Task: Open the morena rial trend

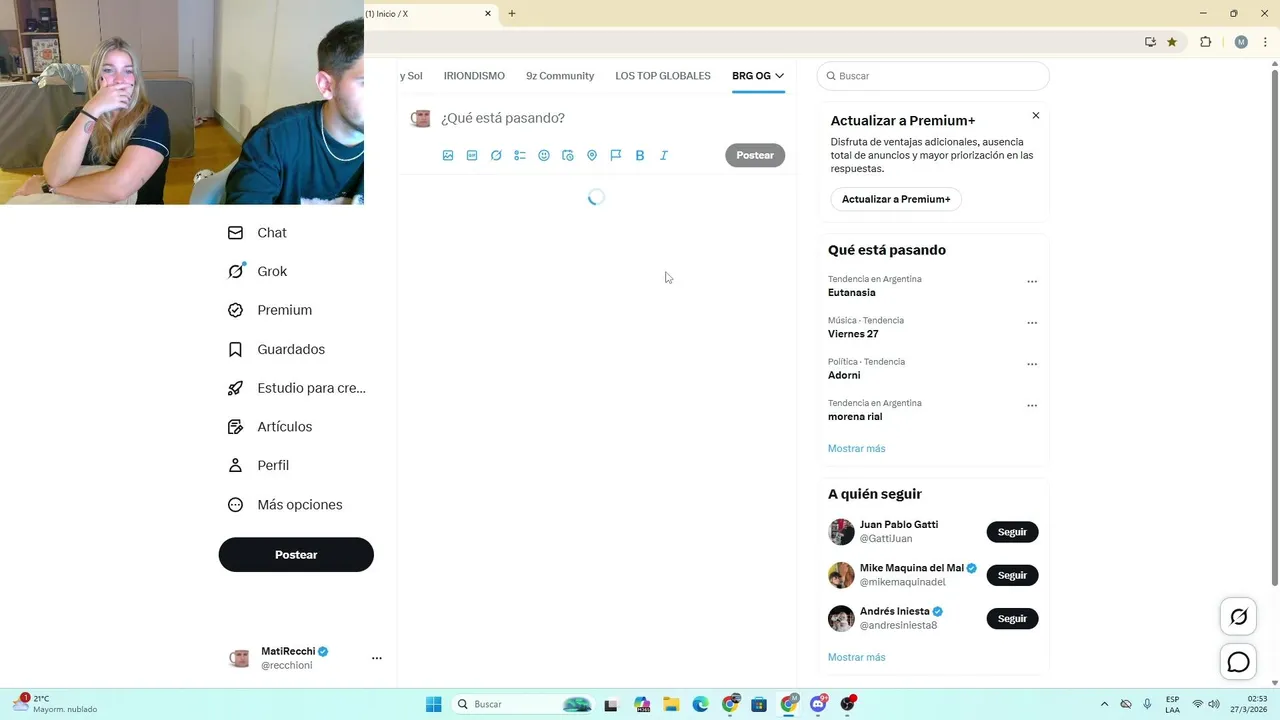Action: point(855,417)
